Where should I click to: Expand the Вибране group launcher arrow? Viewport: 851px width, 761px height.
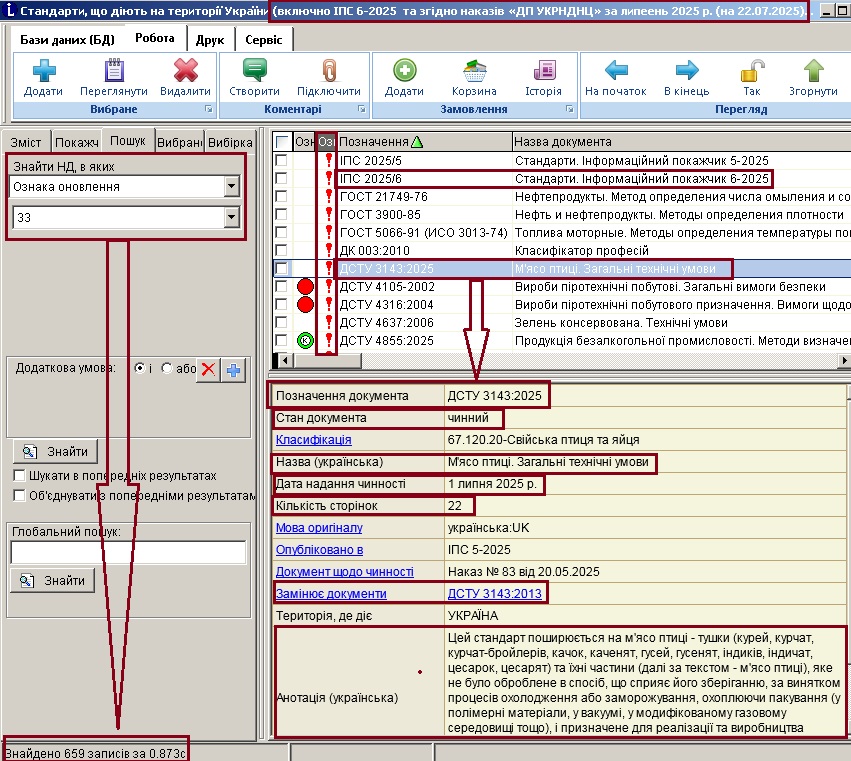click(209, 109)
